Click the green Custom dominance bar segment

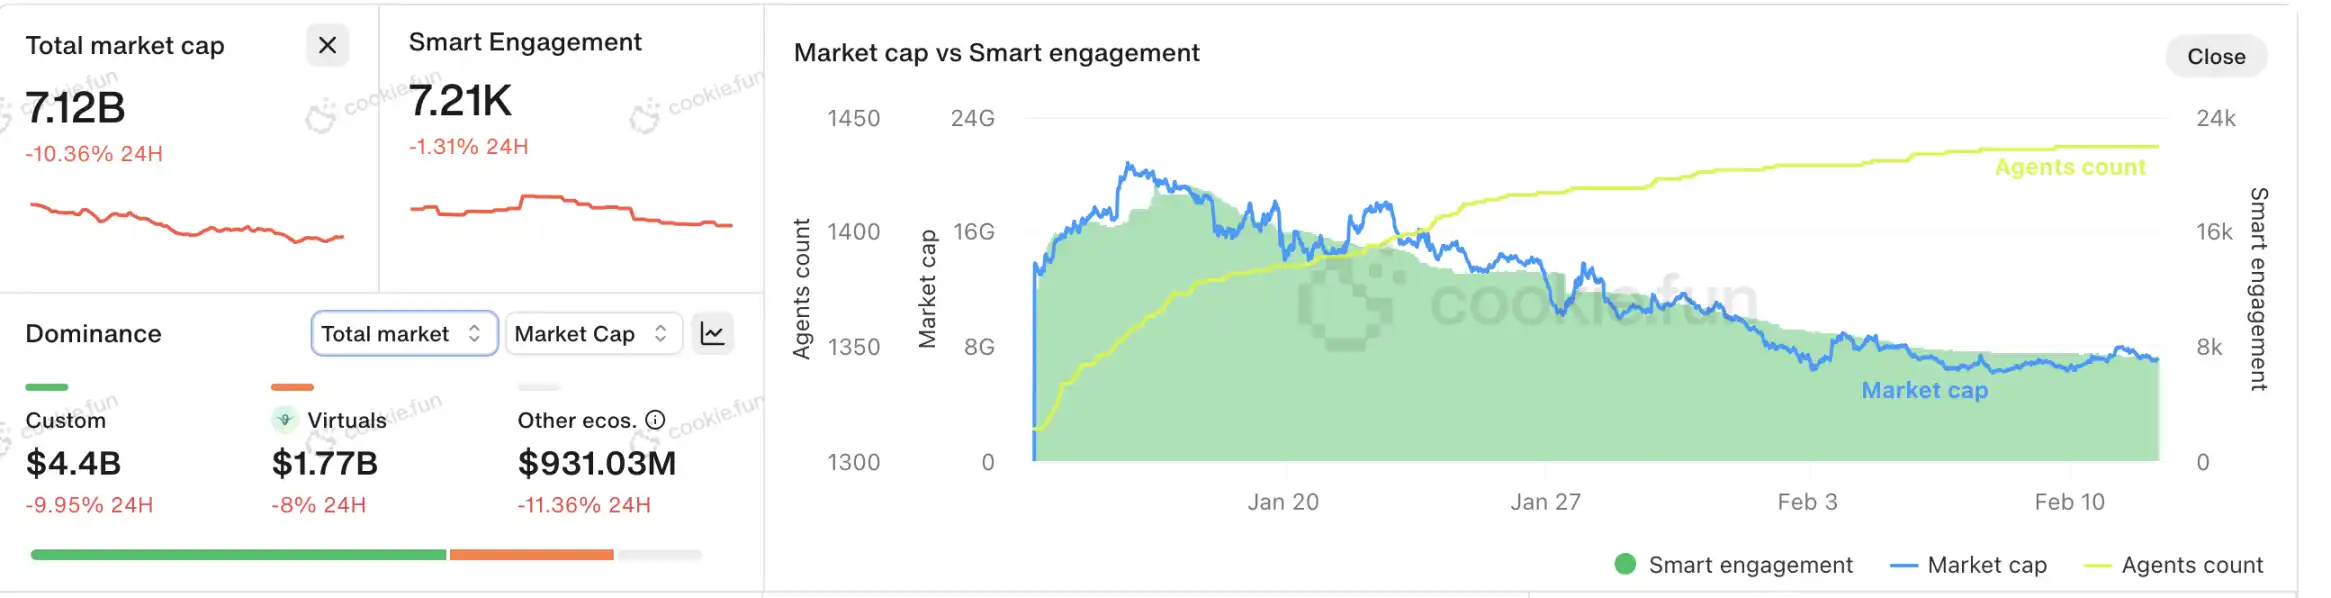(238, 554)
